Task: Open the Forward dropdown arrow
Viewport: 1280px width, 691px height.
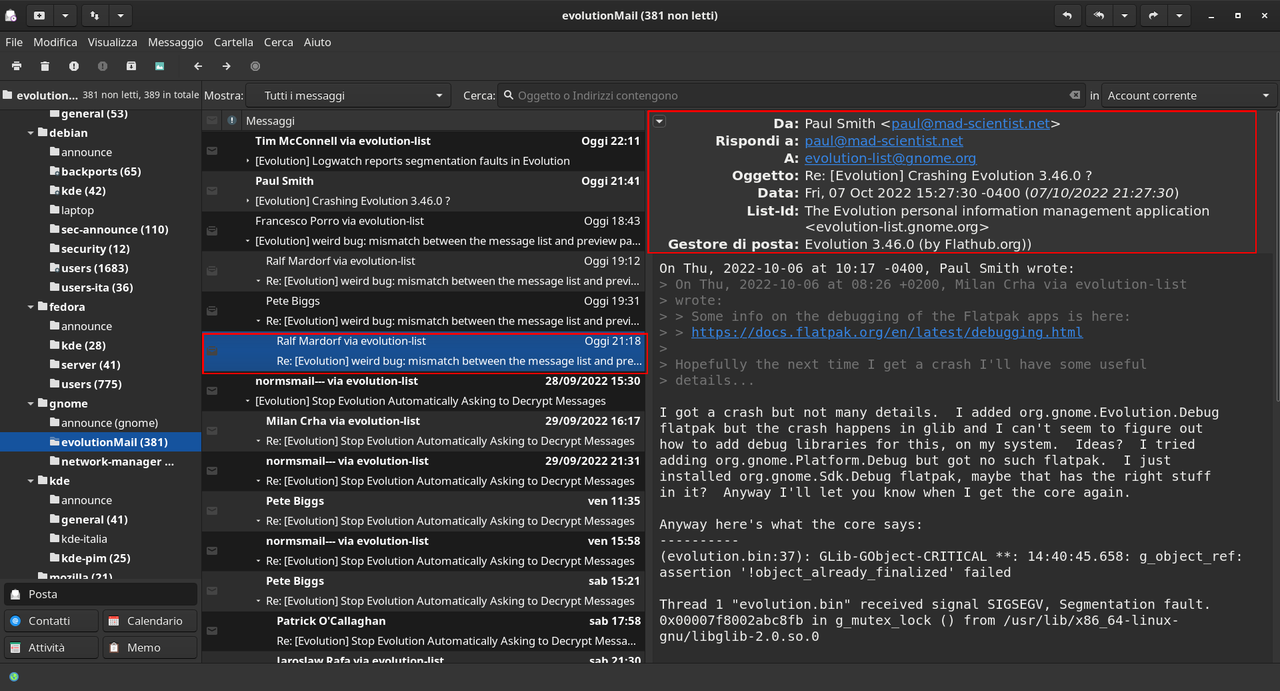Action: tap(1179, 15)
